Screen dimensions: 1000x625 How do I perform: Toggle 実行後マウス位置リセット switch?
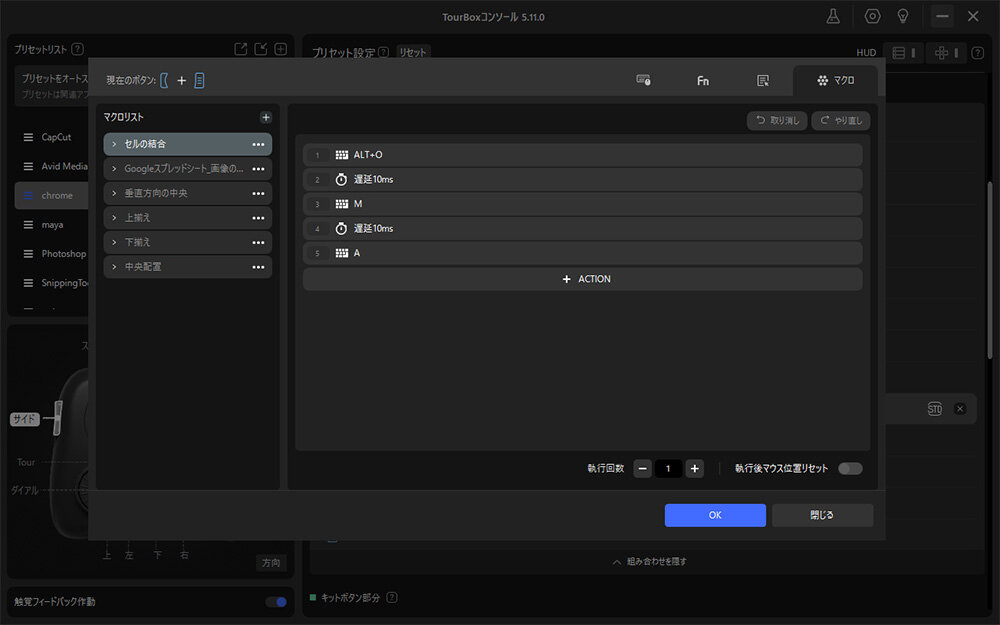tap(850, 468)
